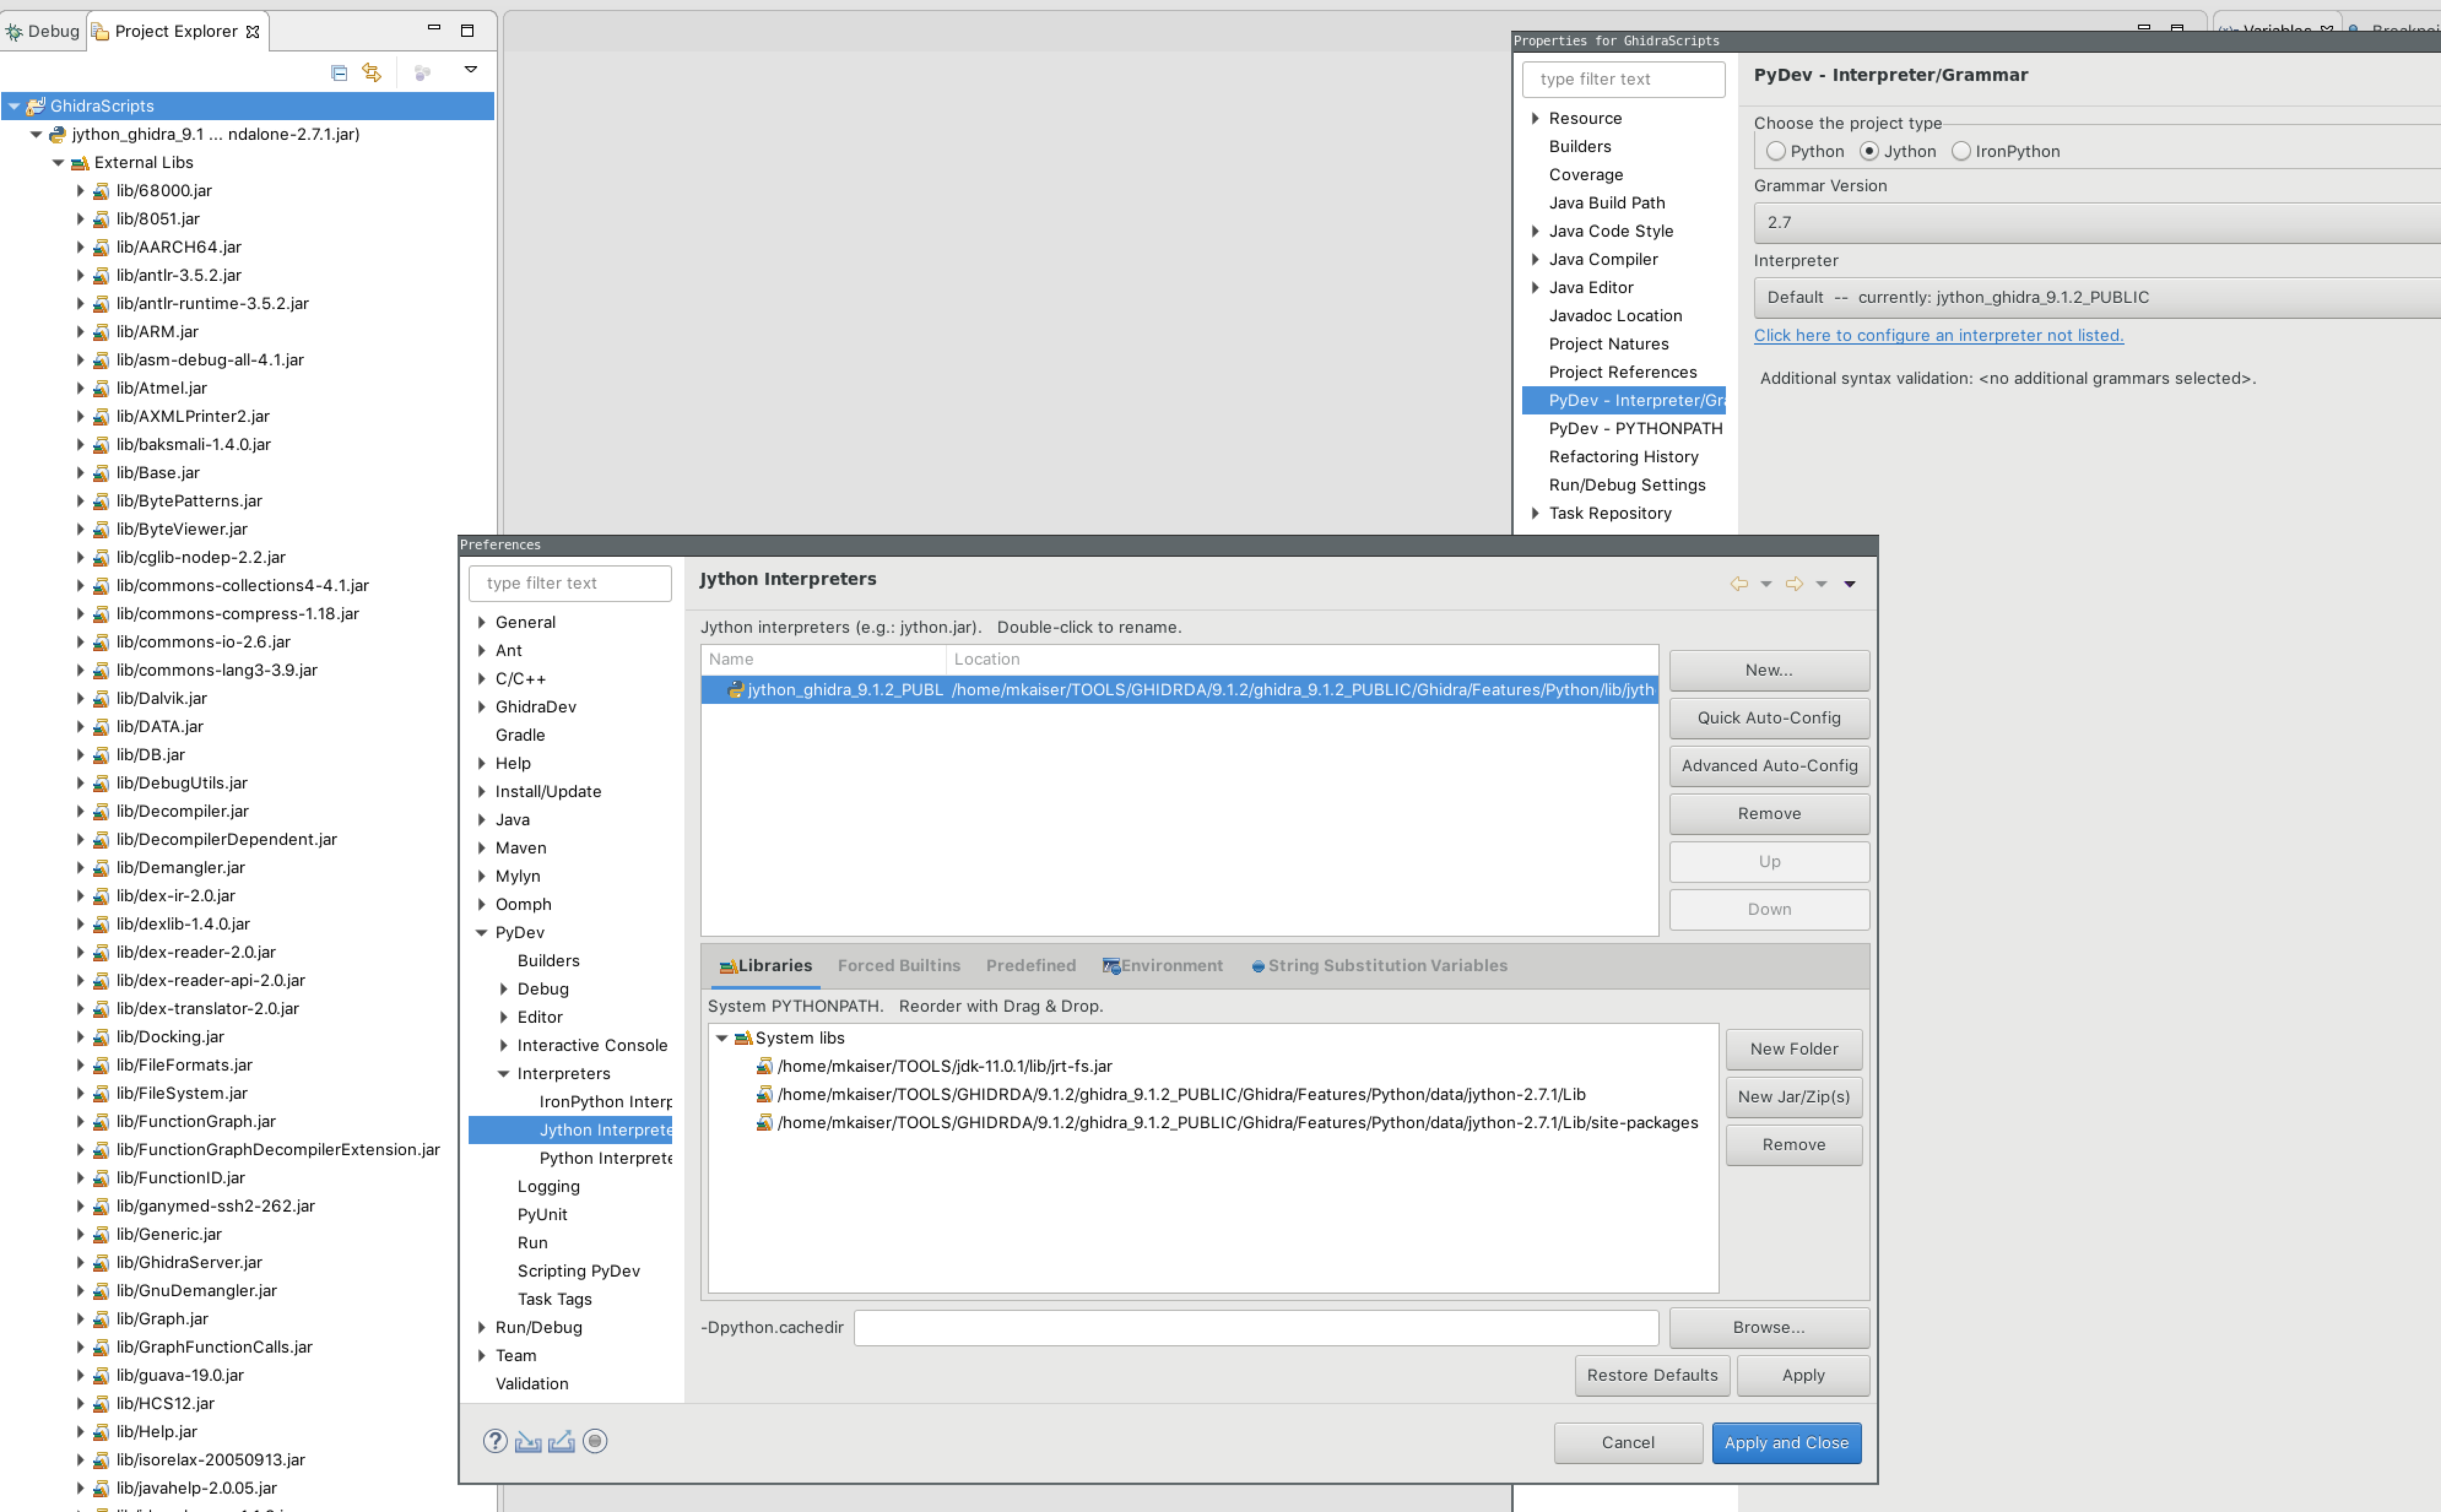
Task: Collapse all items in Project Explorer
Action: coord(338,71)
